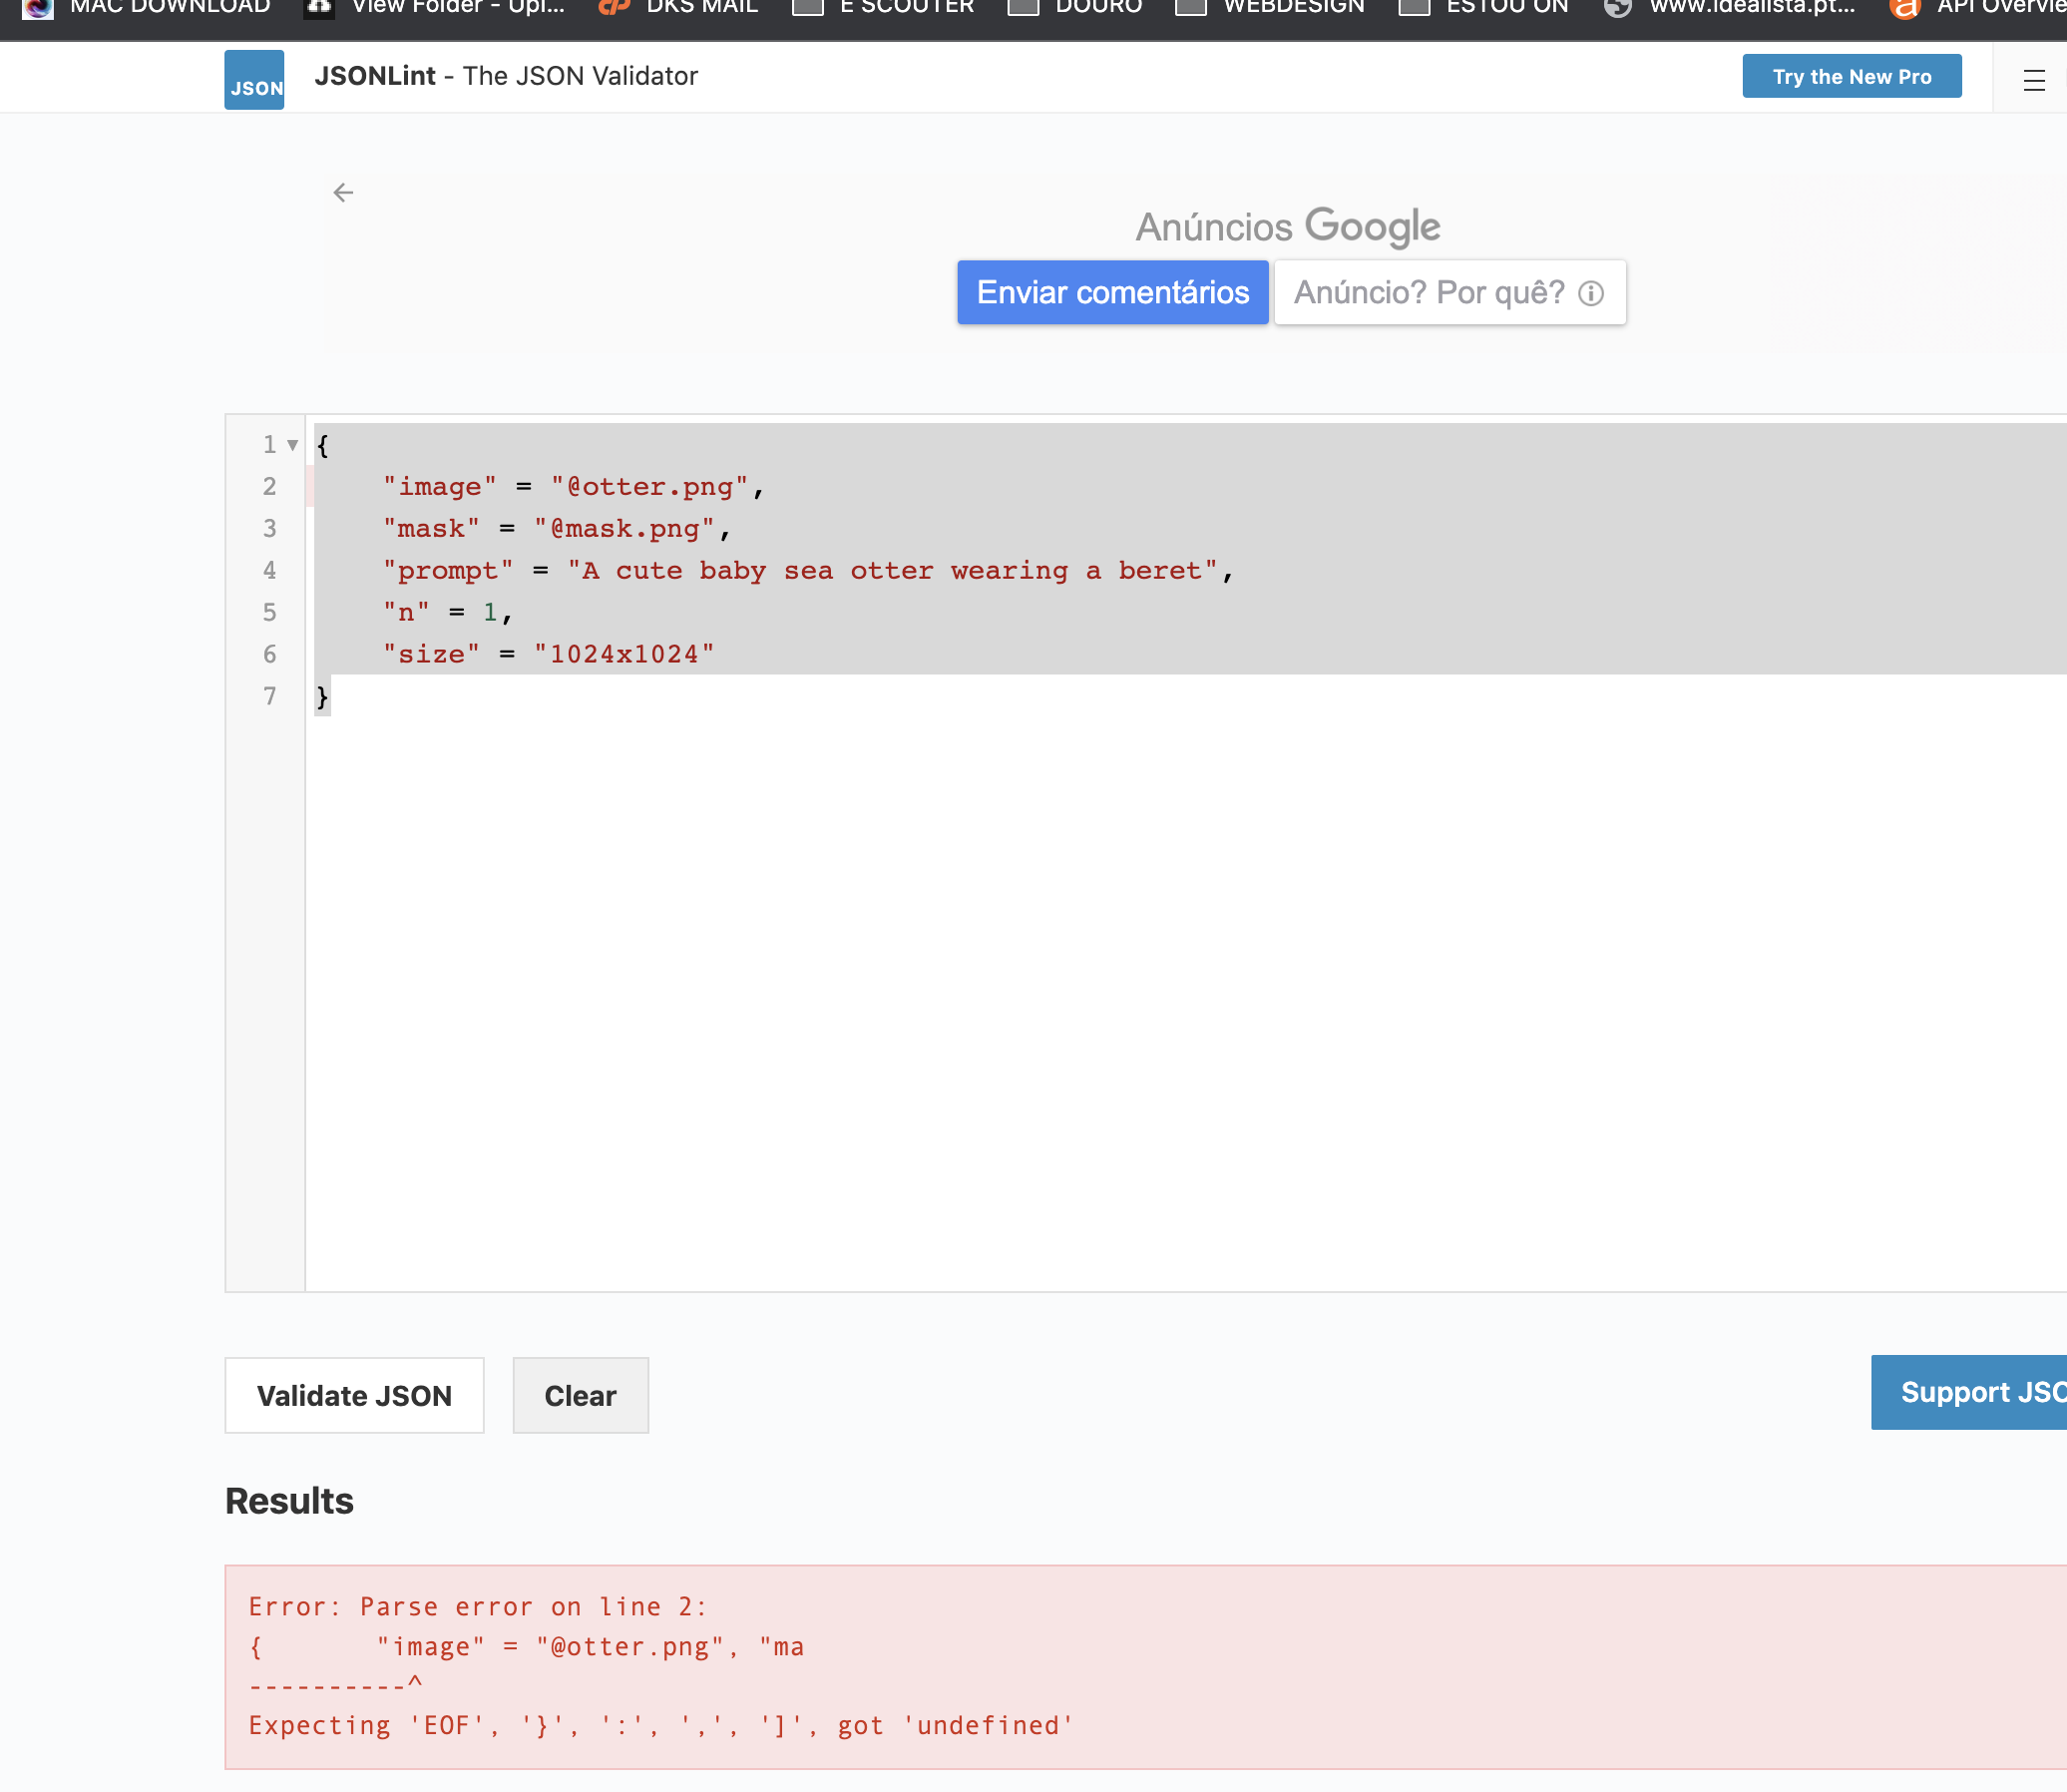
Task: Click the Clear button
Action: point(580,1395)
